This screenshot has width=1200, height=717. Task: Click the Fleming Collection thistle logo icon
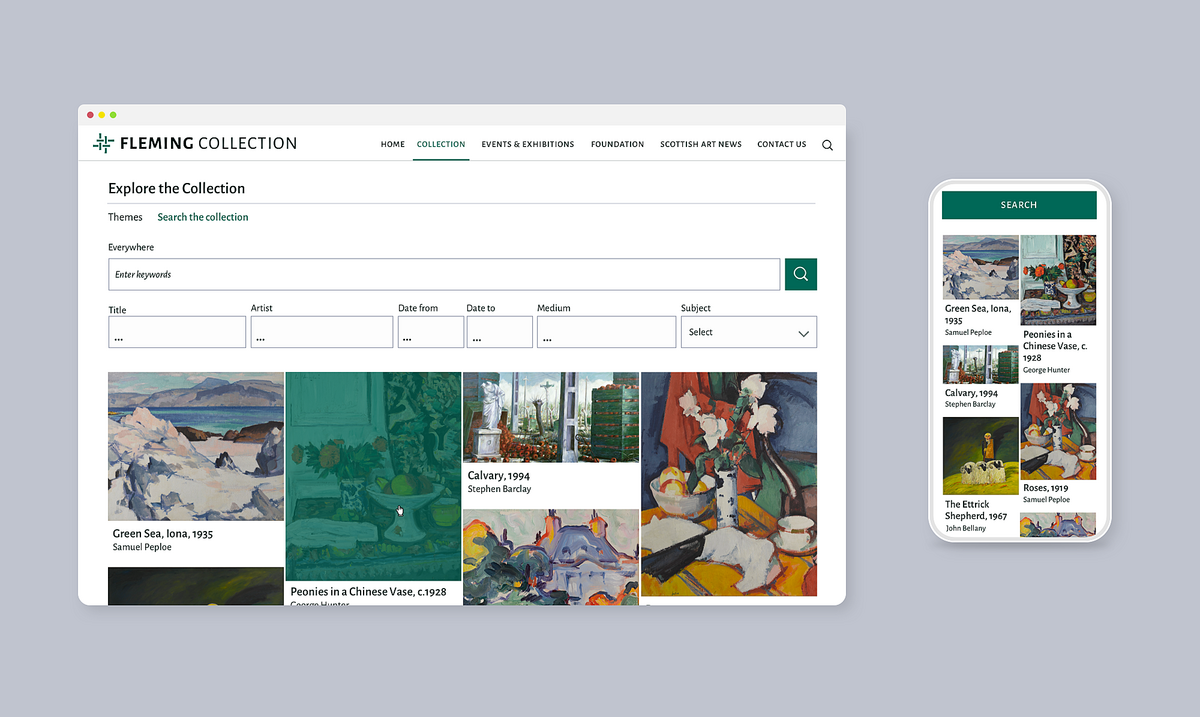click(103, 143)
